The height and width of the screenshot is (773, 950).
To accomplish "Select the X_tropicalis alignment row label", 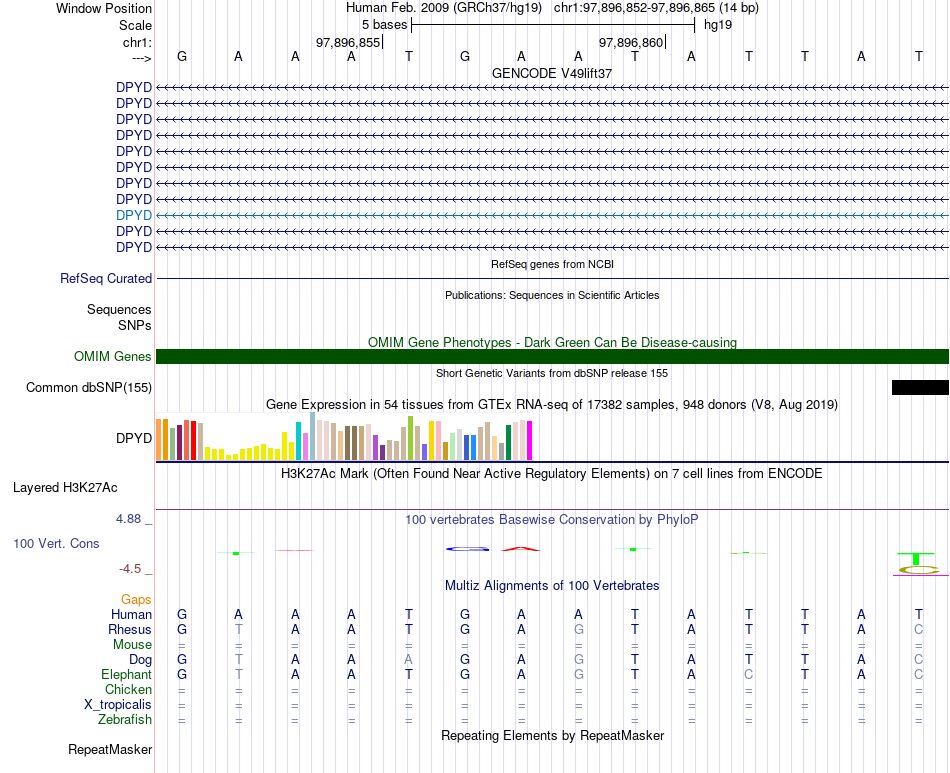I will 118,705.
